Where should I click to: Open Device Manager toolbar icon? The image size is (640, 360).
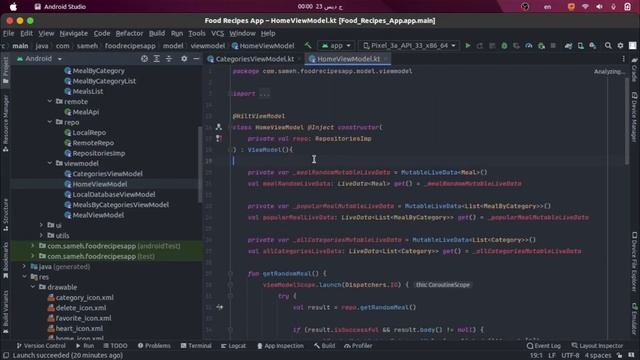click(x=580, y=46)
